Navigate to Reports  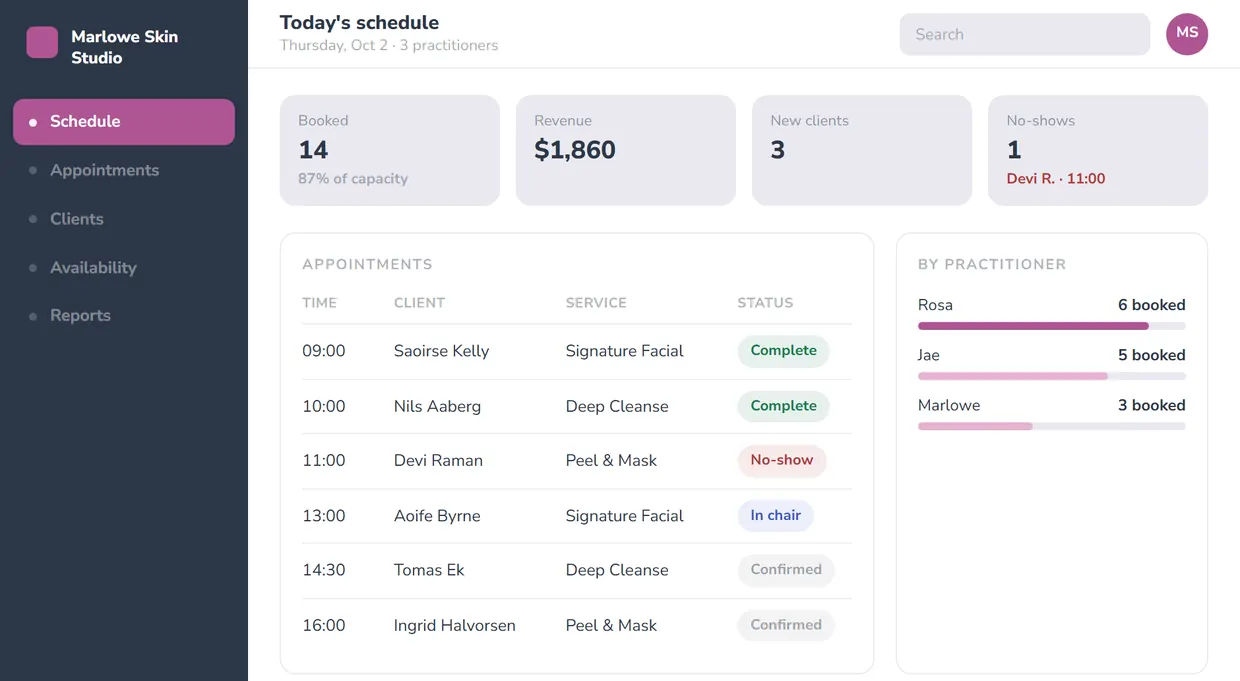pyautogui.click(x=124, y=316)
